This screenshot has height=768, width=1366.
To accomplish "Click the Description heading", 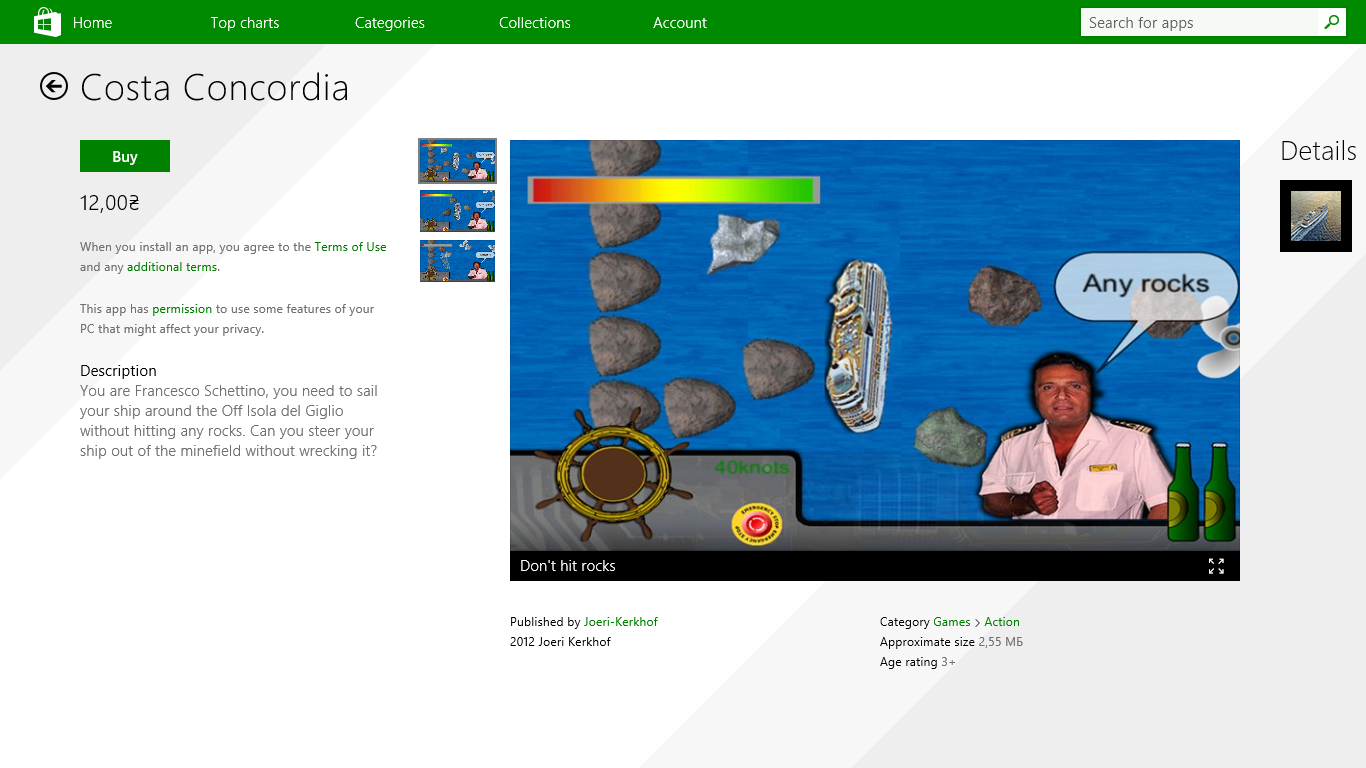I will point(118,371).
